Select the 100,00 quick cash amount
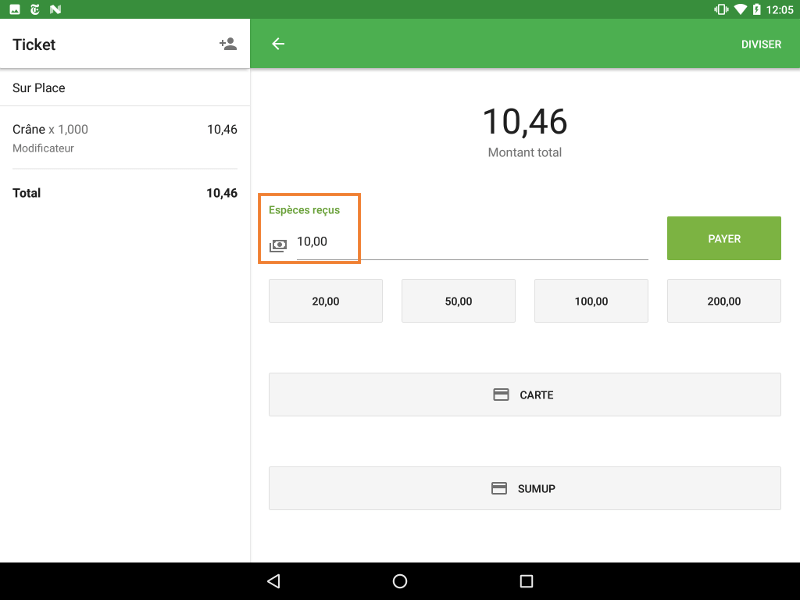 point(591,301)
